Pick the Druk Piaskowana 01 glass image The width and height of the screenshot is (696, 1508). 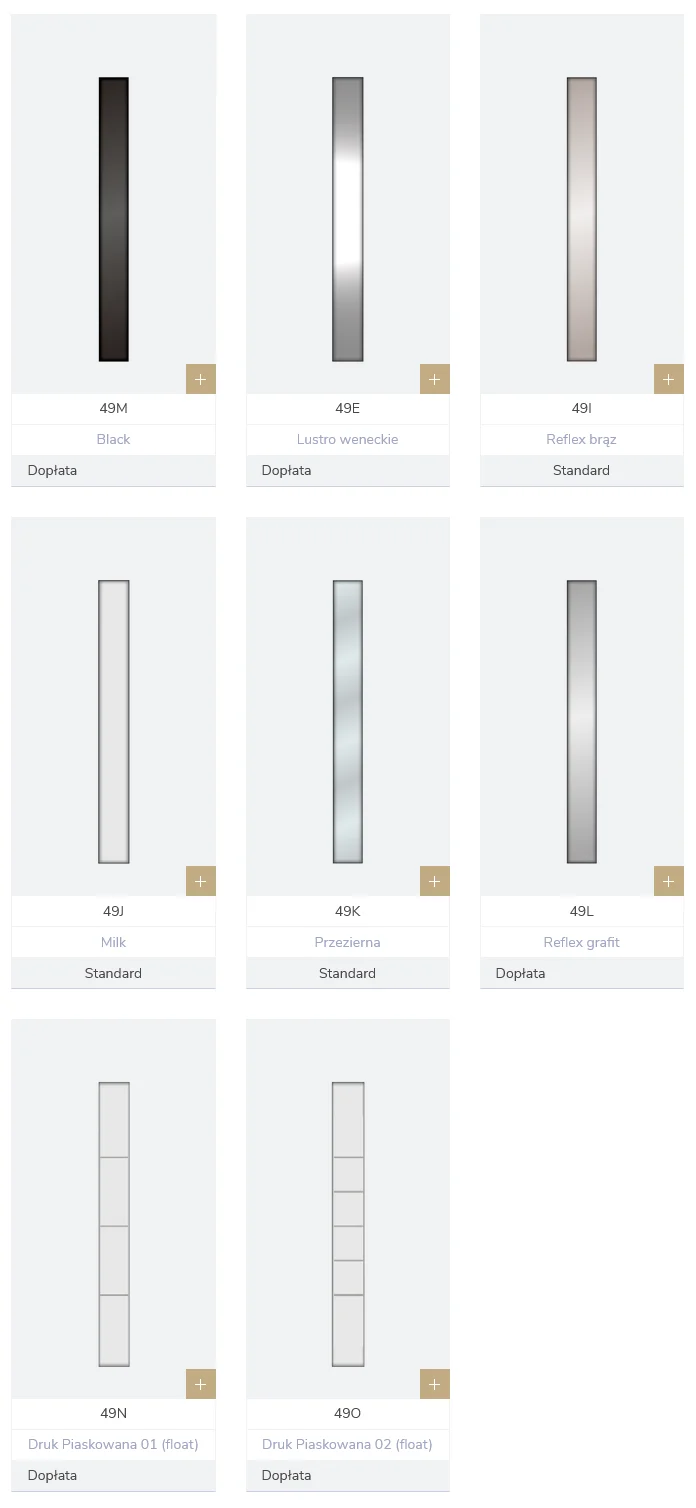point(114,1224)
